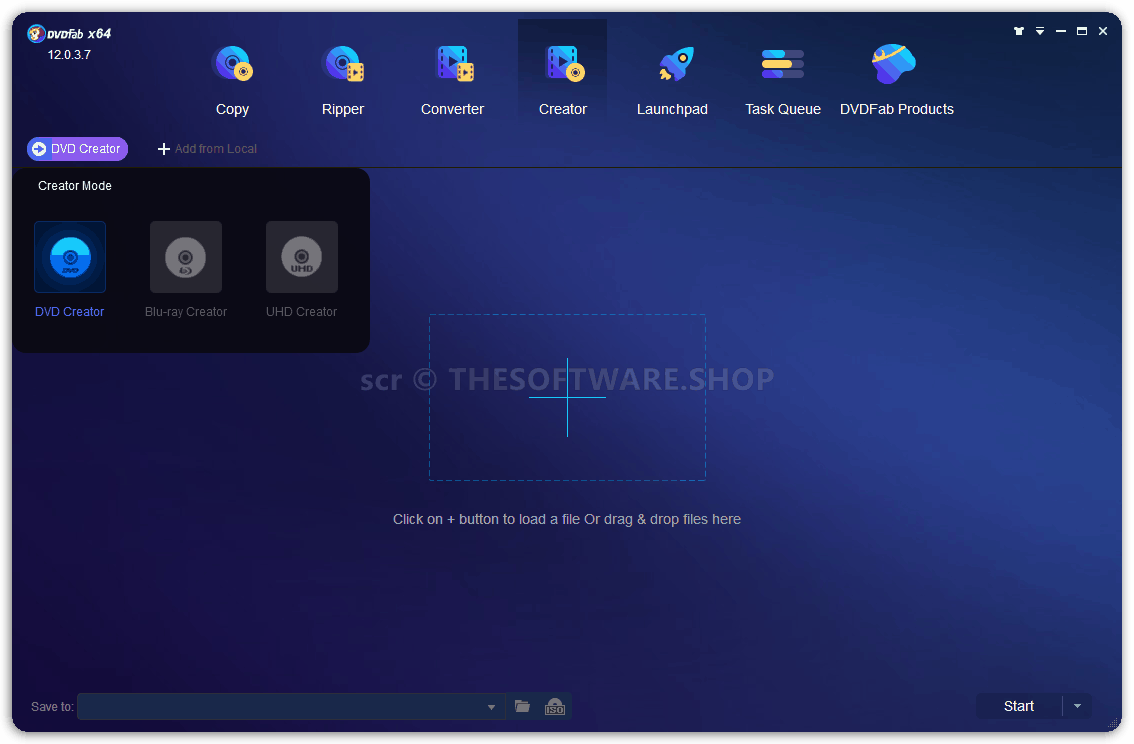The height and width of the screenshot is (744, 1134).
Task: Open the skin (shirt) icon menu
Action: tap(1019, 31)
